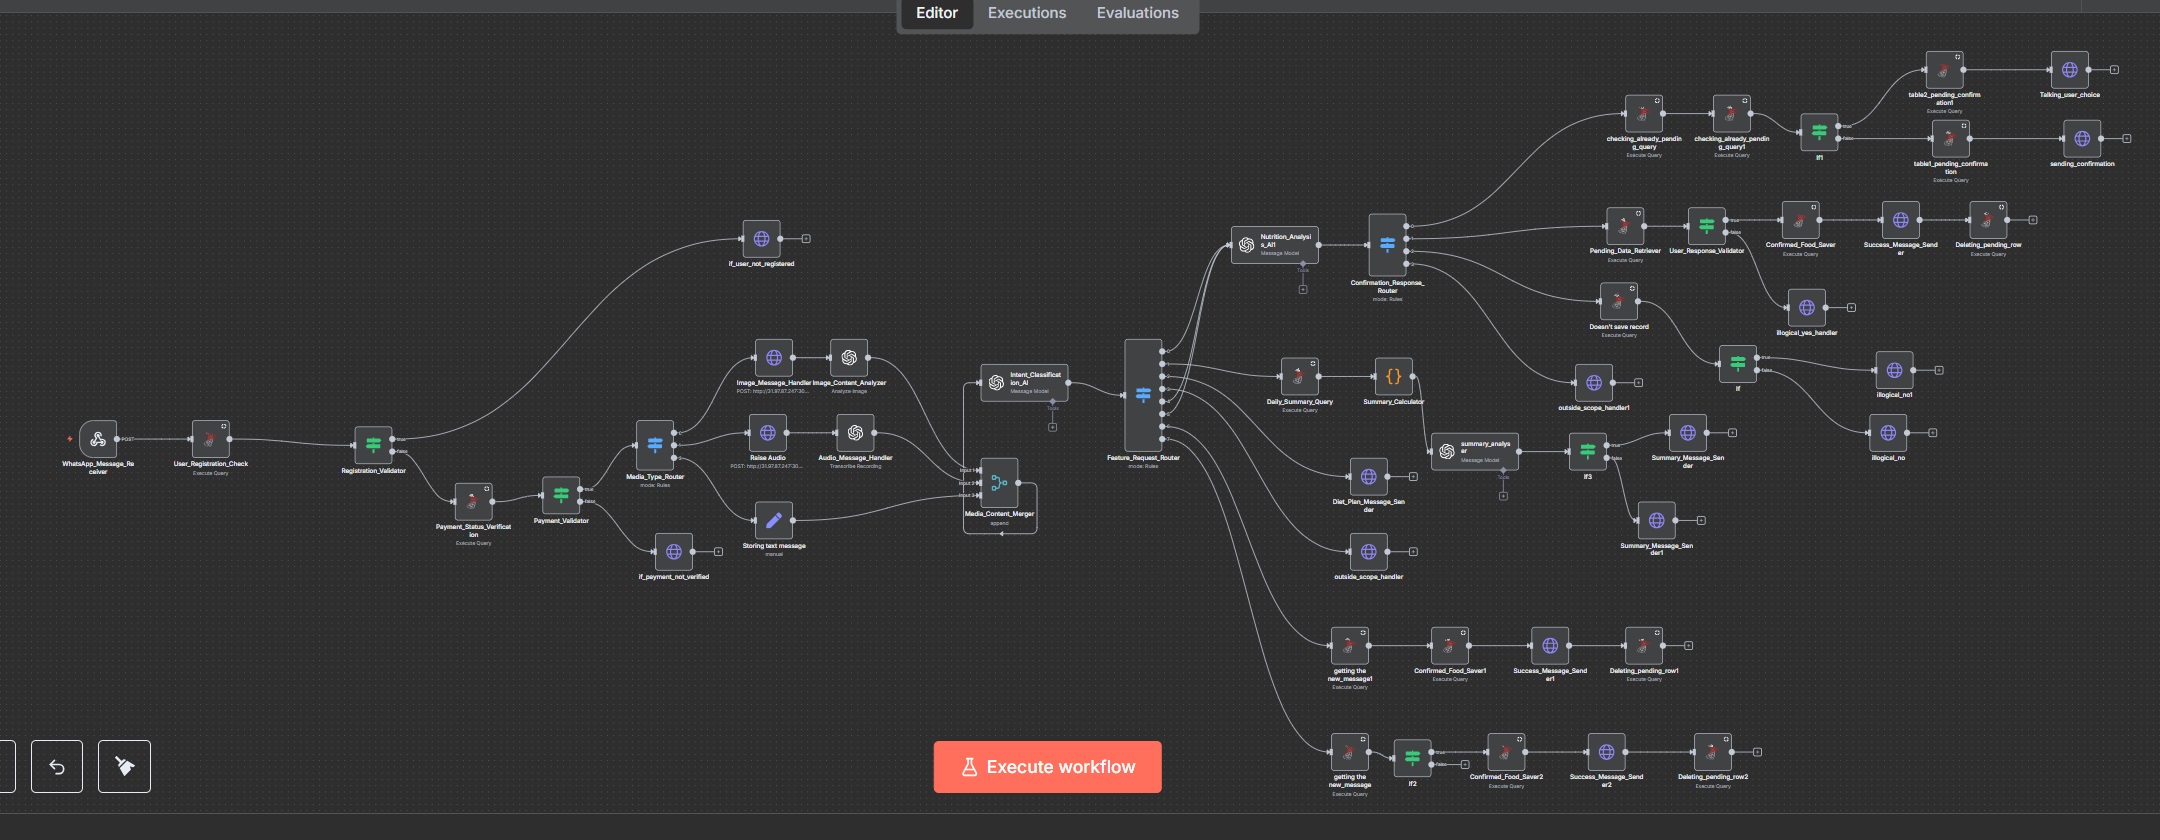Click the "Doesn't save record" node
Image resolution: width=2160 pixels, height=840 pixels.
1618,302
